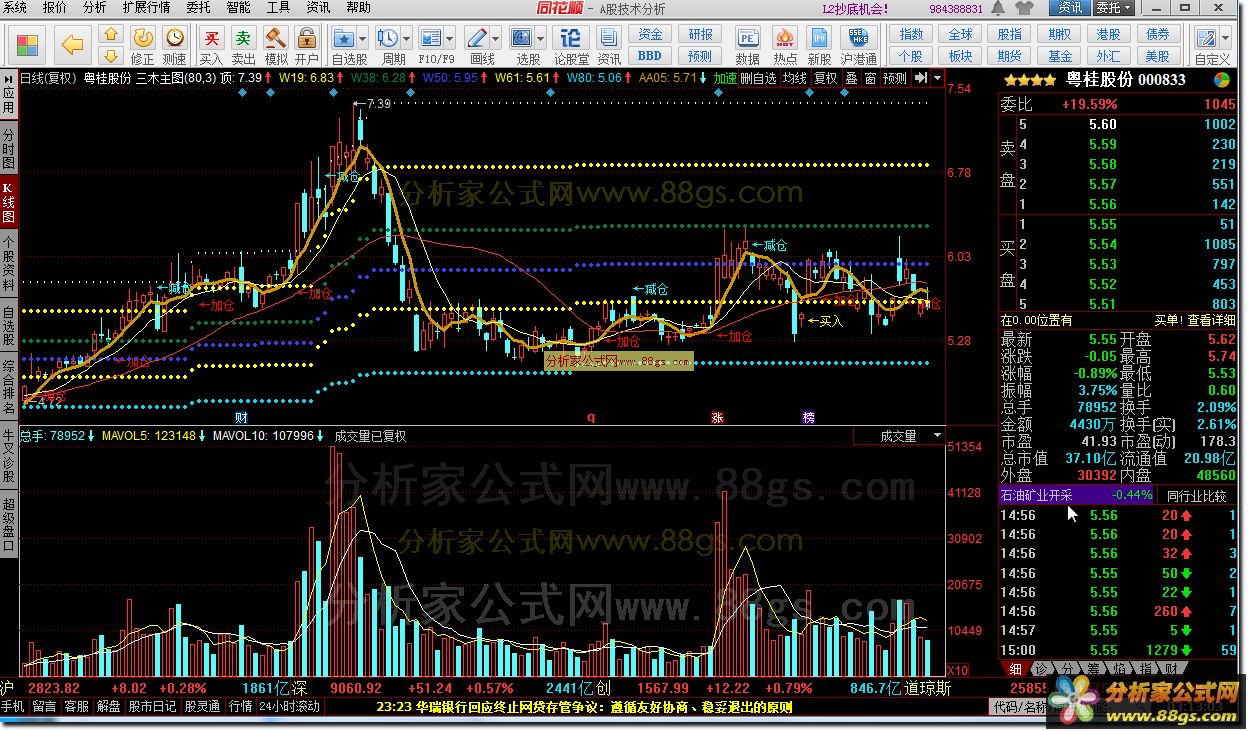Open the 智能 menu
This screenshot has width=1248, height=731.
tap(238, 8)
